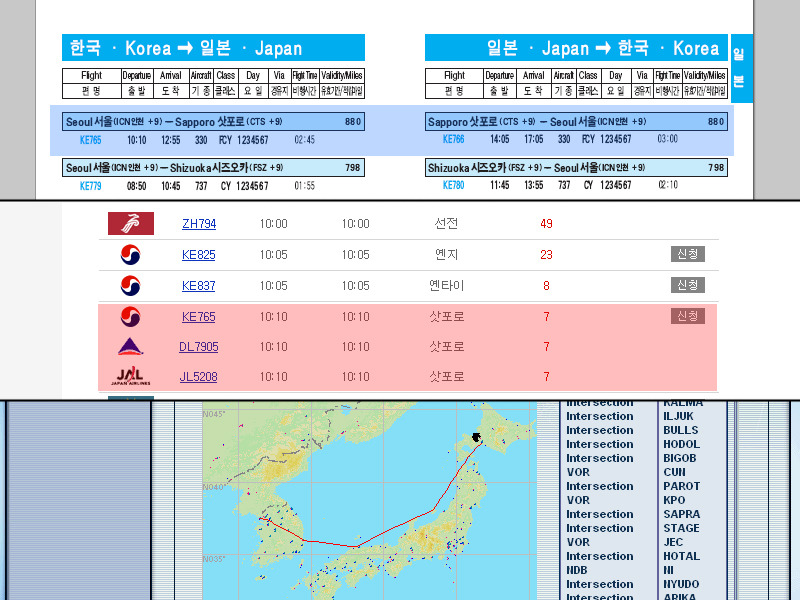Click the Japan to Korea header banner

click(x=576, y=47)
